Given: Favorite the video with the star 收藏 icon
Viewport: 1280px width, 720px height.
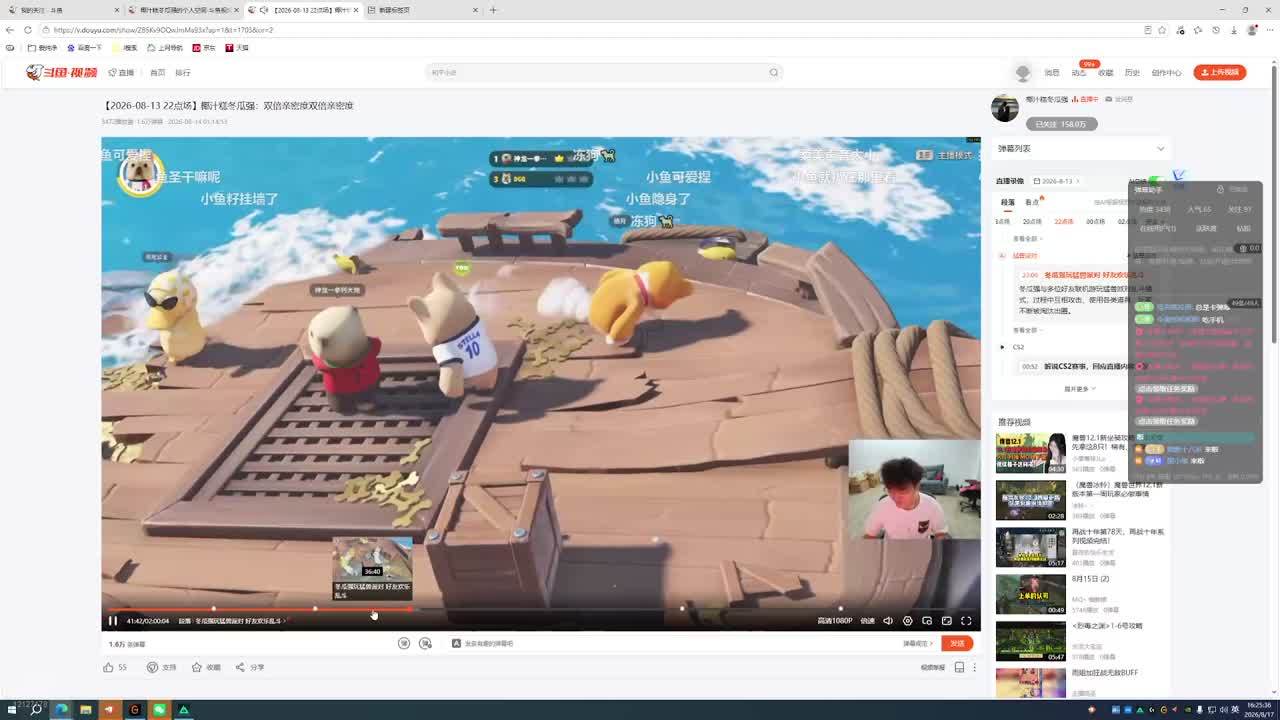Looking at the screenshot, I should pos(197,667).
